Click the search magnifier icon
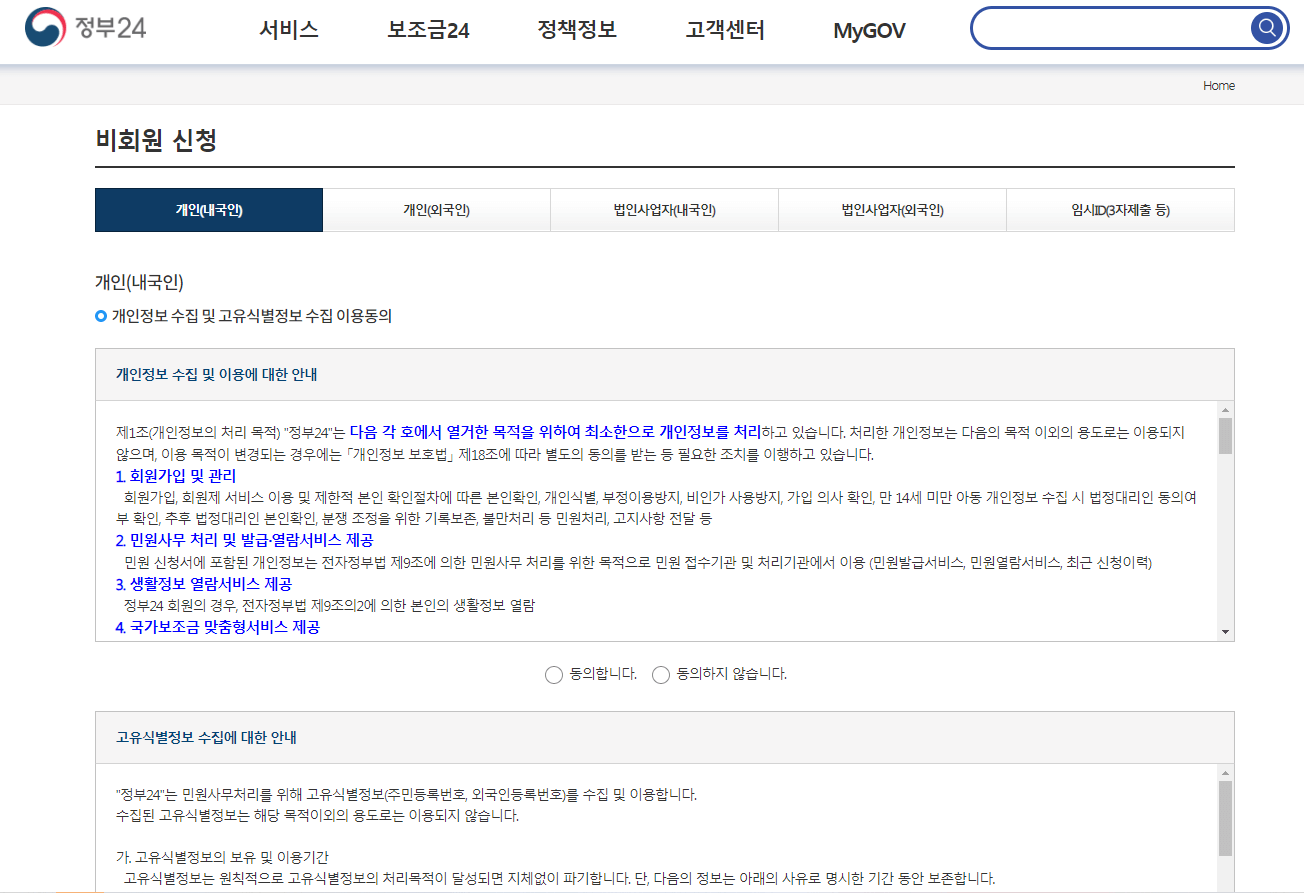Viewport: 1304px width, 893px height. point(1266,28)
